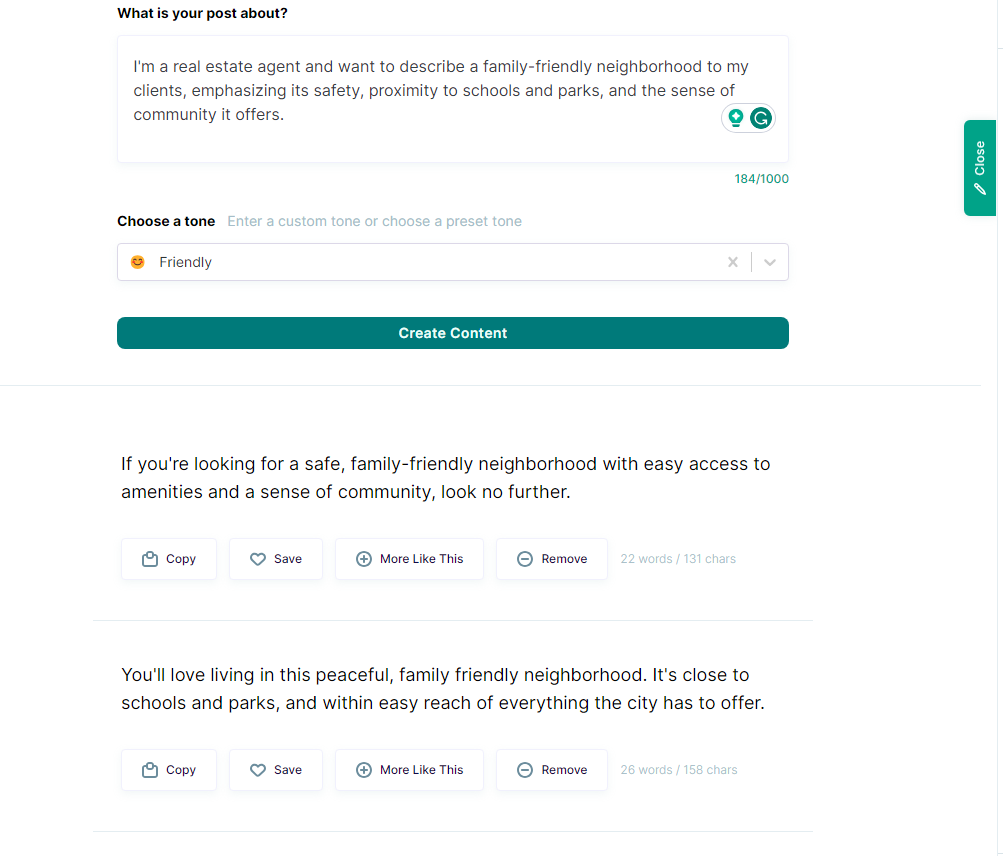Click the first generated text about amenities

point(446,478)
